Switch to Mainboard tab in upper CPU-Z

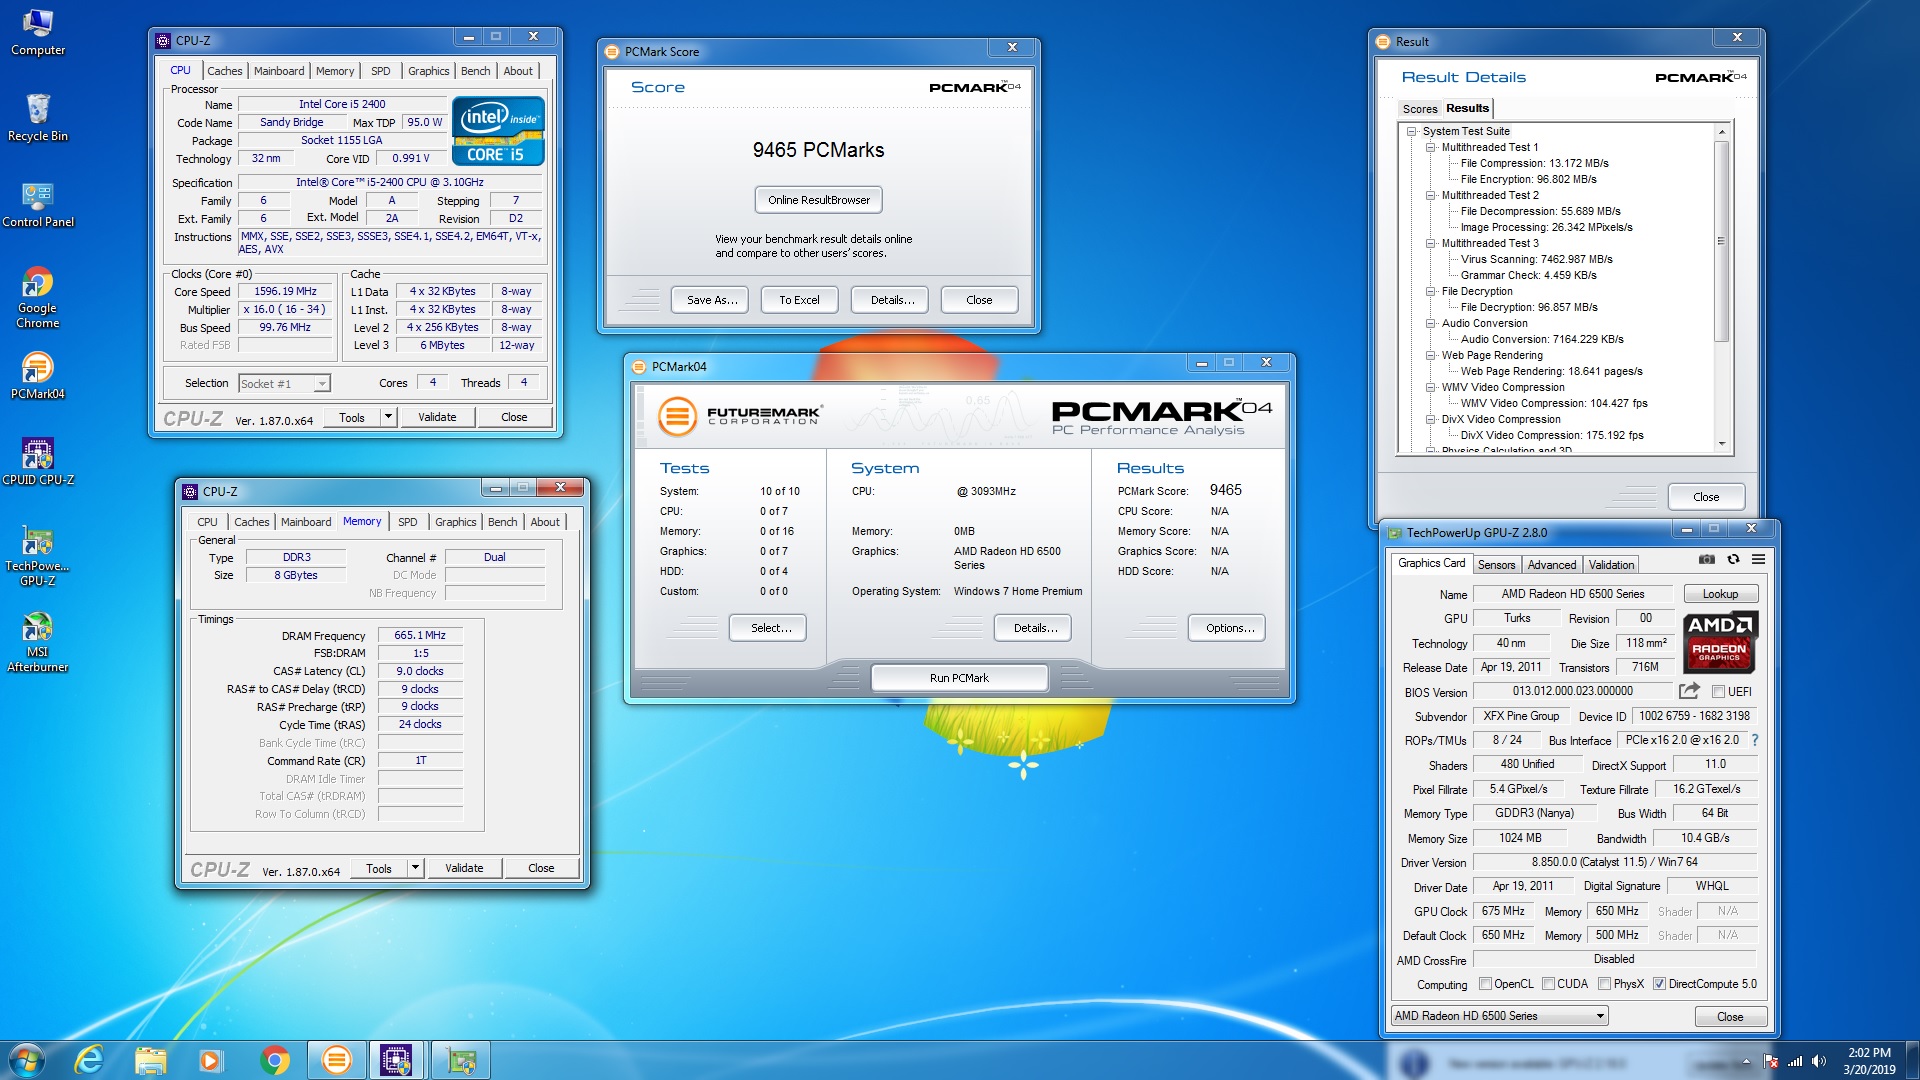(279, 71)
